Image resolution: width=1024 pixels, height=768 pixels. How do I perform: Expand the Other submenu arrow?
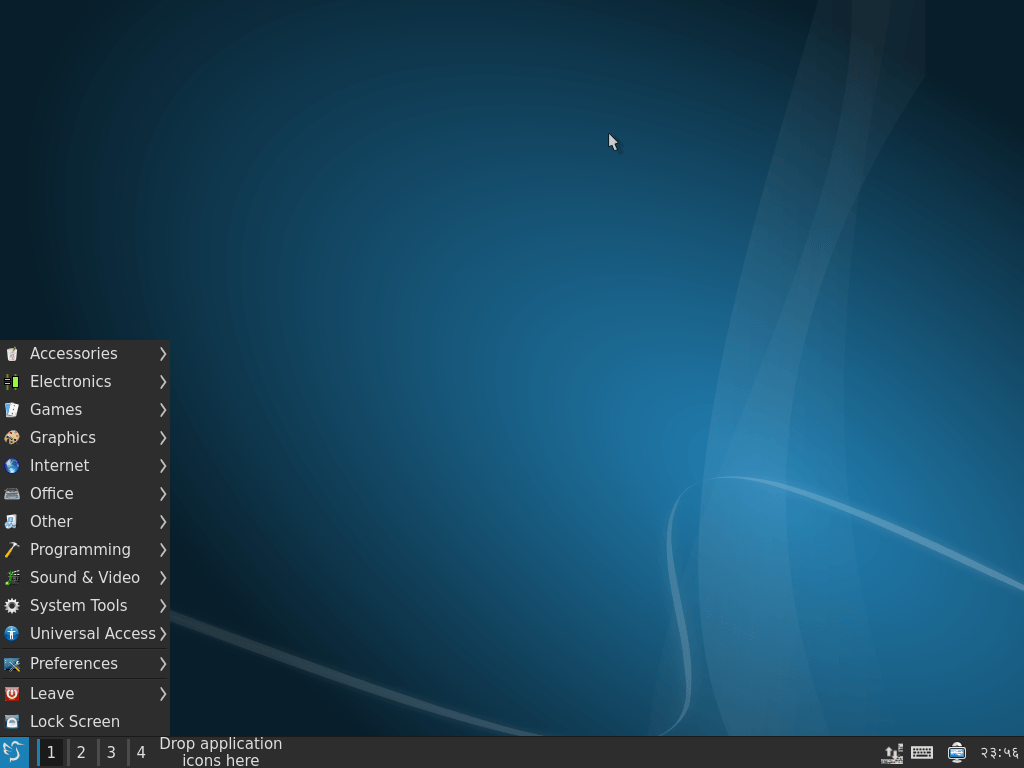(163, 522)
